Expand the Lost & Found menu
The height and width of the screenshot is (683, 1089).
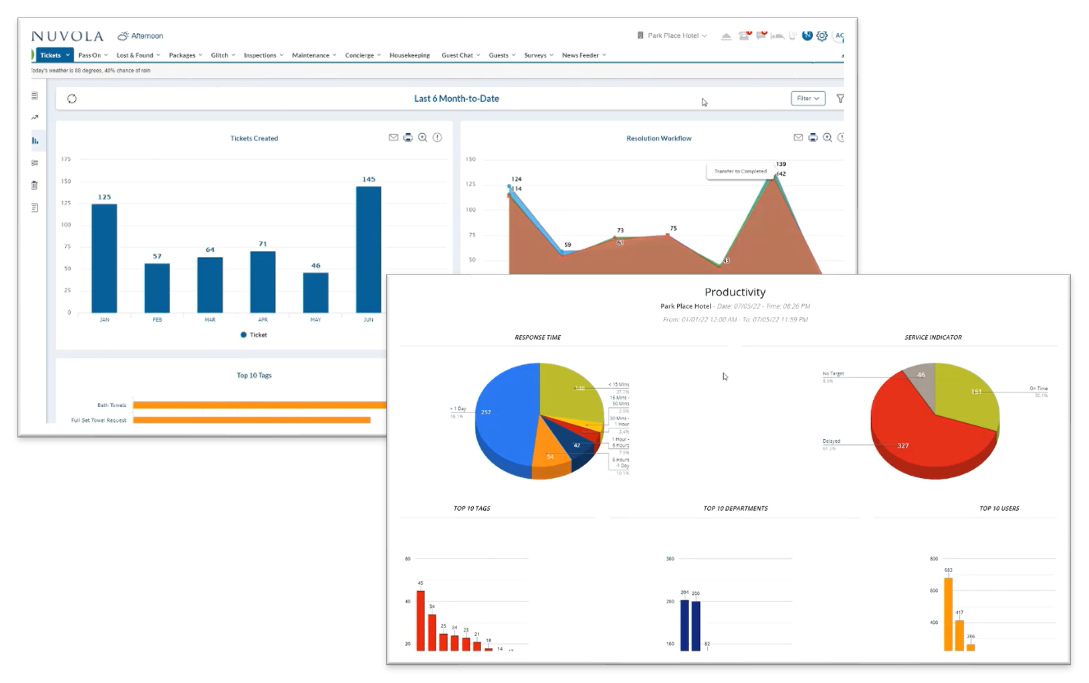138,55
